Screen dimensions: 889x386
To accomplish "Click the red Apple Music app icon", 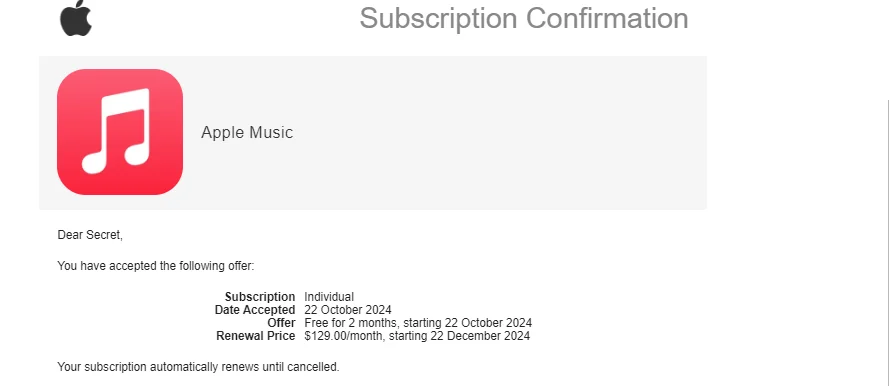I will 120,132.
